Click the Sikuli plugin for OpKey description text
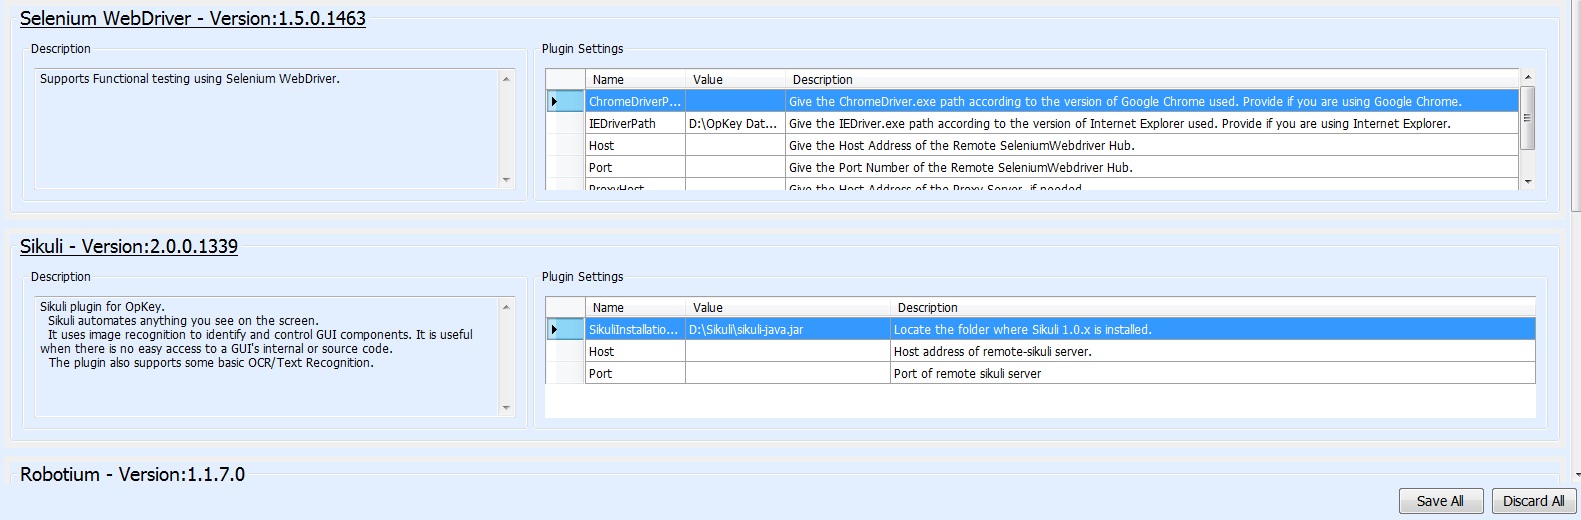This screenshot has width=1581, height=520. pyautogui.click(x=102, y=306)
